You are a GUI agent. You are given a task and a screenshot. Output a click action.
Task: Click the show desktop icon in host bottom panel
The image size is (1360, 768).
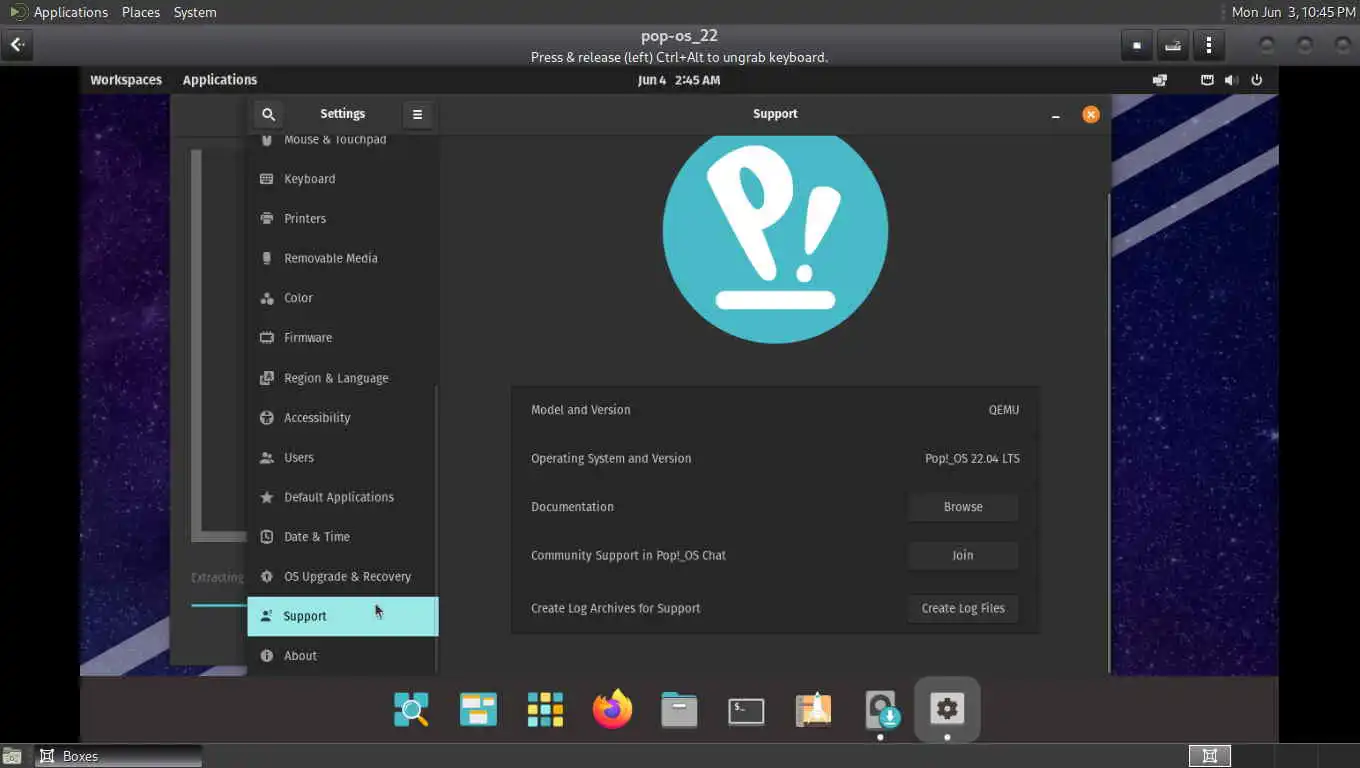12,757
